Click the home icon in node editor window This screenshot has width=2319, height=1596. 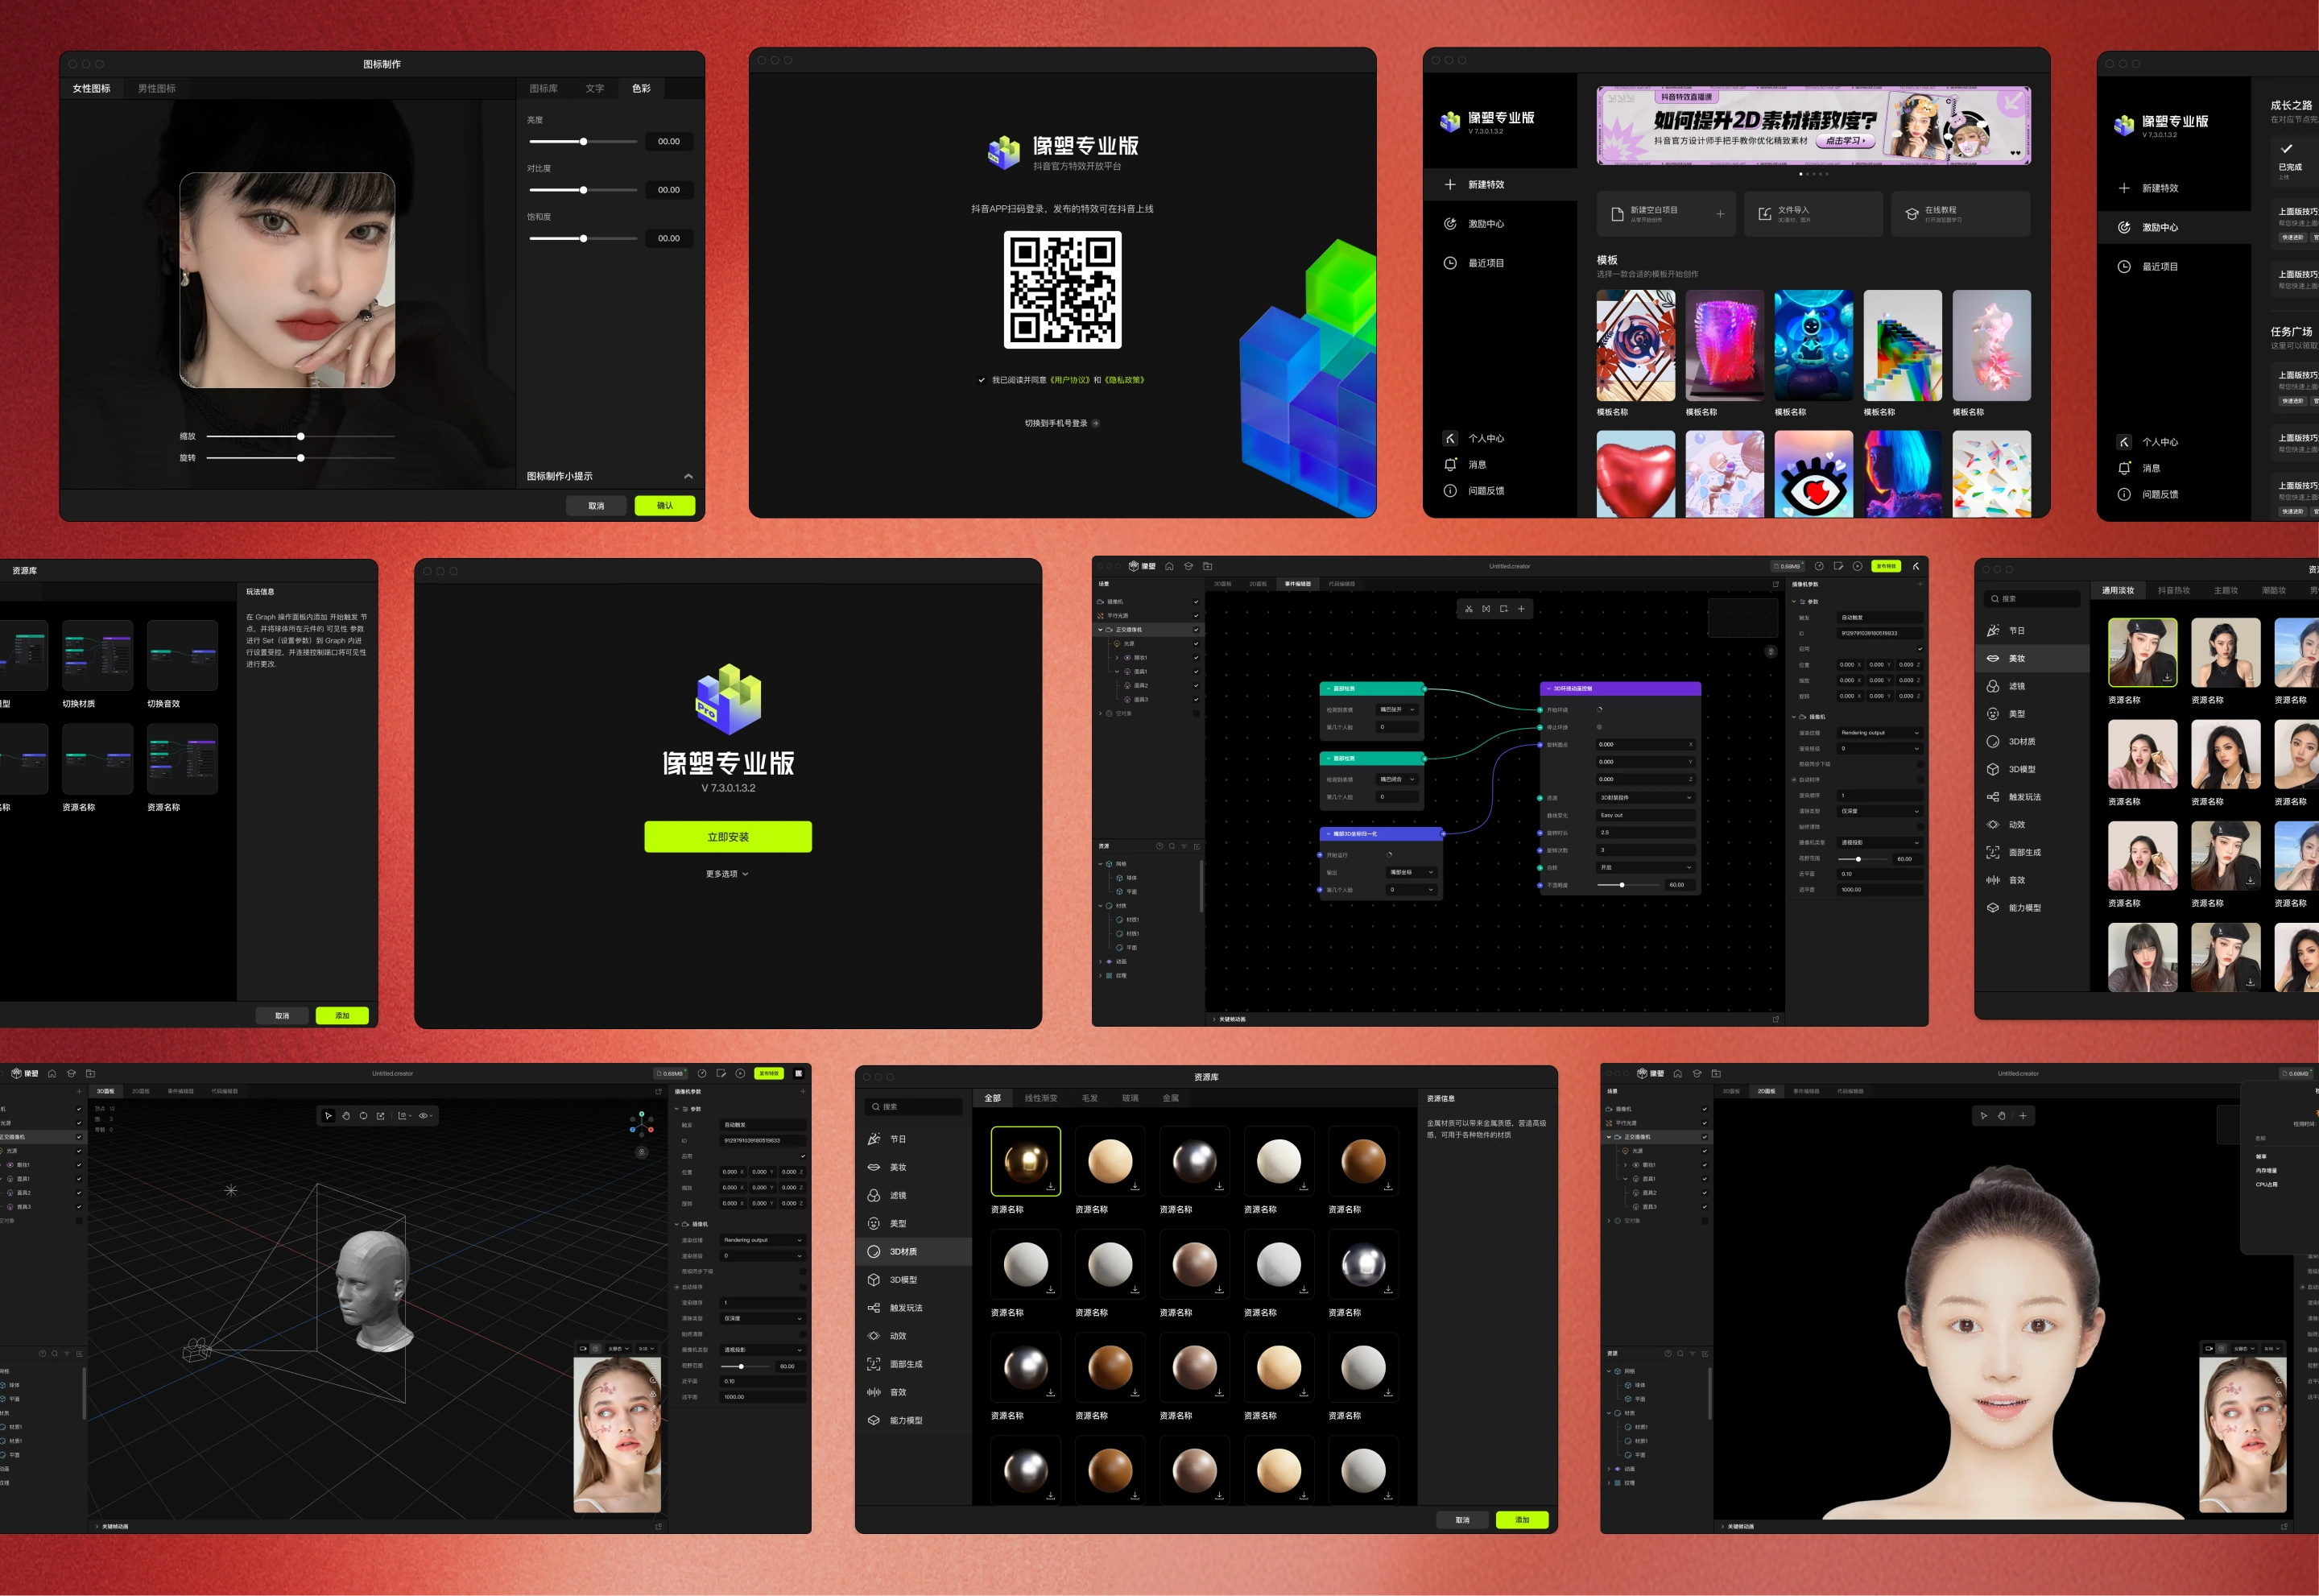pyautogui.click(x=1169, y=566)
